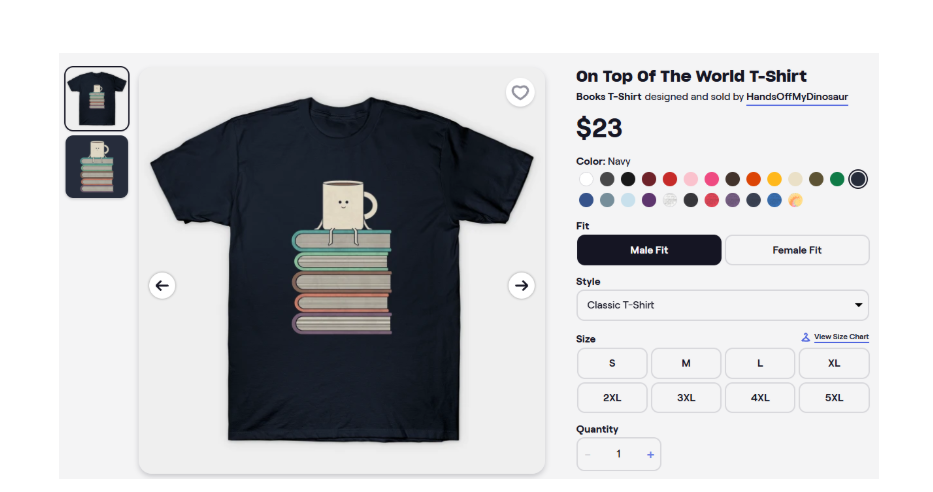Viewport: 933px width, 492px height.
Task: Open the Style dropdown
Action: [723, 305]
